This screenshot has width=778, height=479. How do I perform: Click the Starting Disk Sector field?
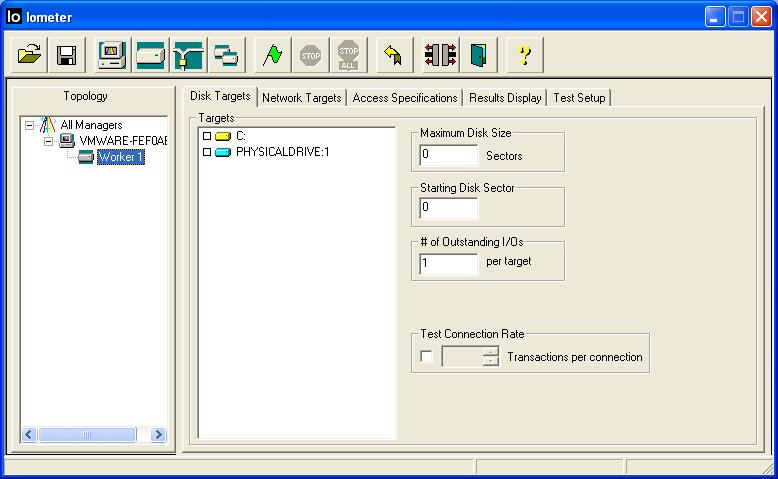[x=449, y=207]
